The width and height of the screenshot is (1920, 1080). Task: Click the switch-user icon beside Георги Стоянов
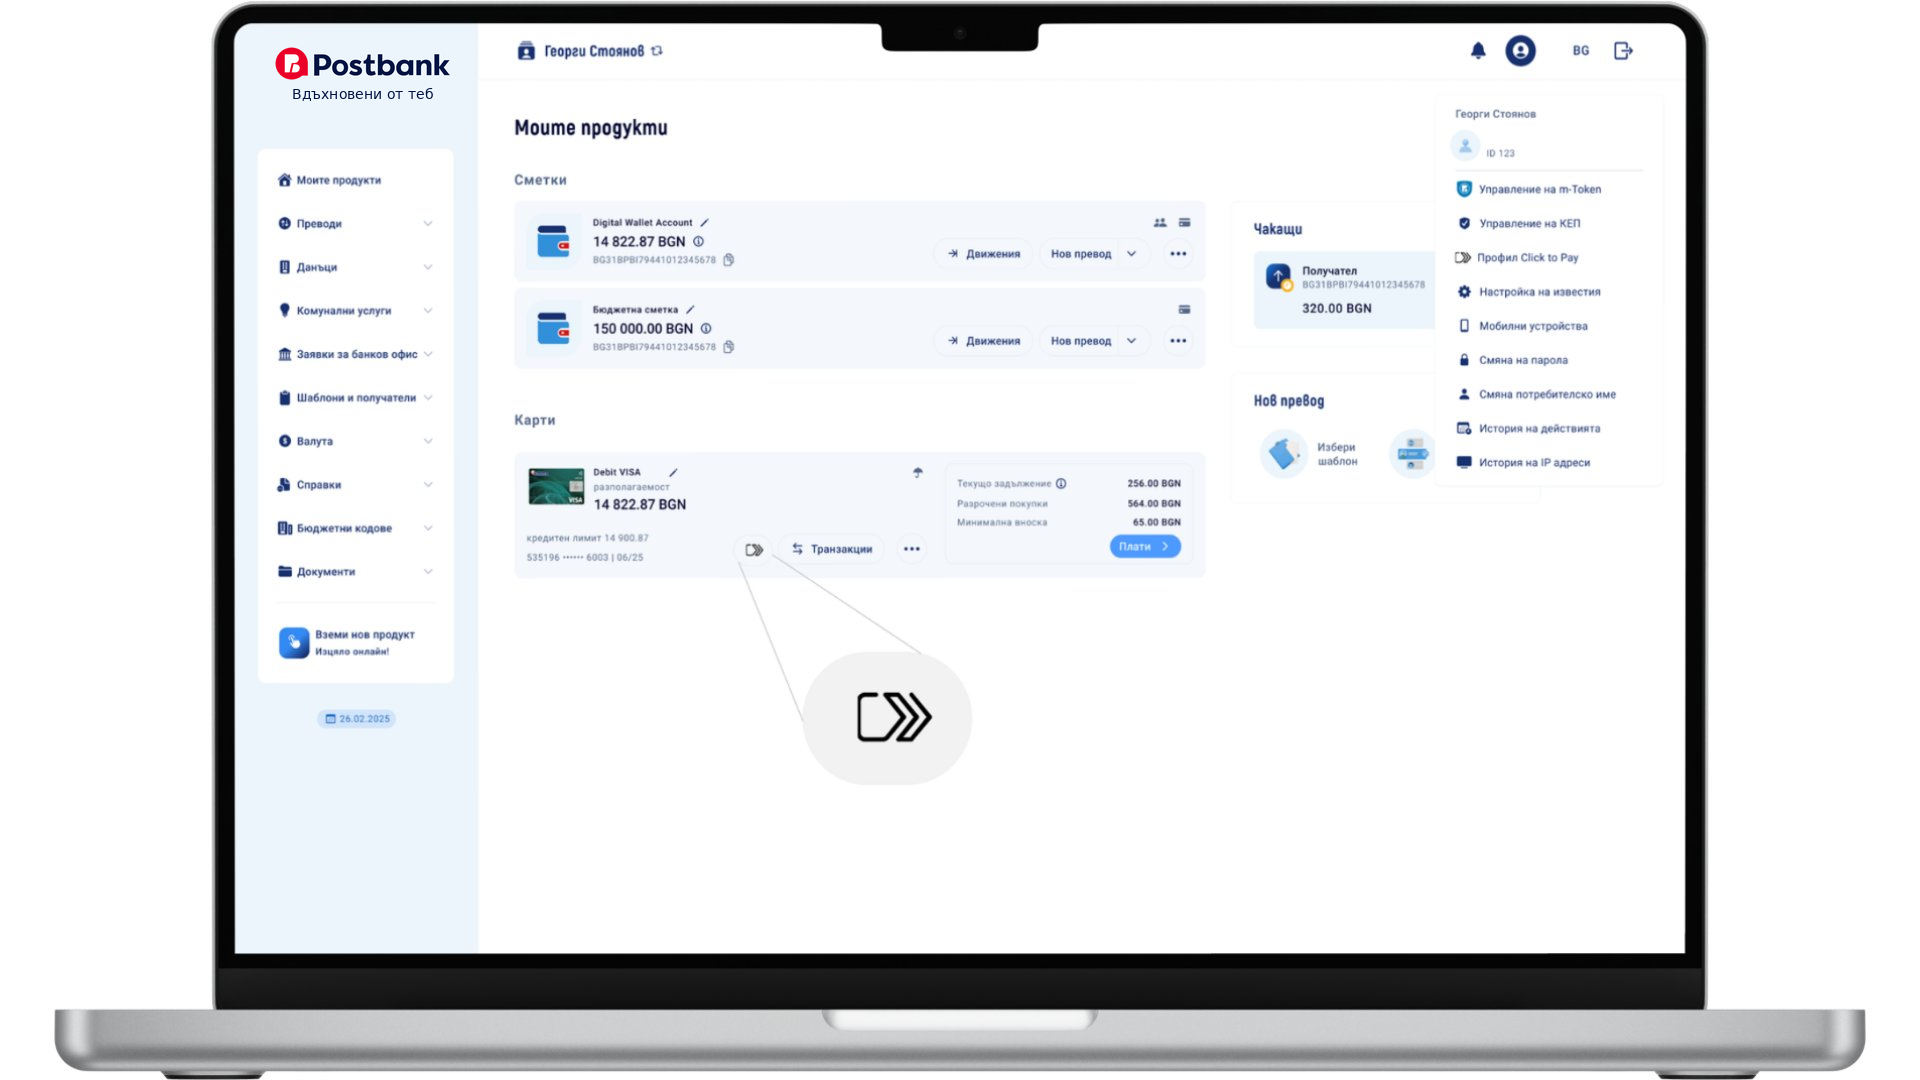(657, 51)
